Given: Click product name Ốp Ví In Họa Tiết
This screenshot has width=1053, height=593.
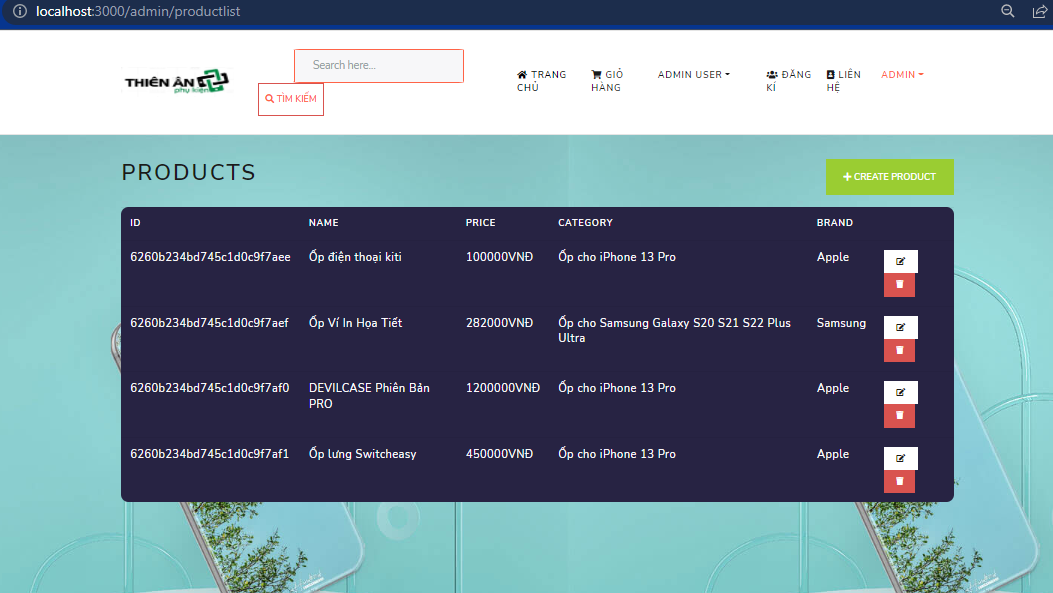Looking at the screenshot, I should (x=355, y=322).
